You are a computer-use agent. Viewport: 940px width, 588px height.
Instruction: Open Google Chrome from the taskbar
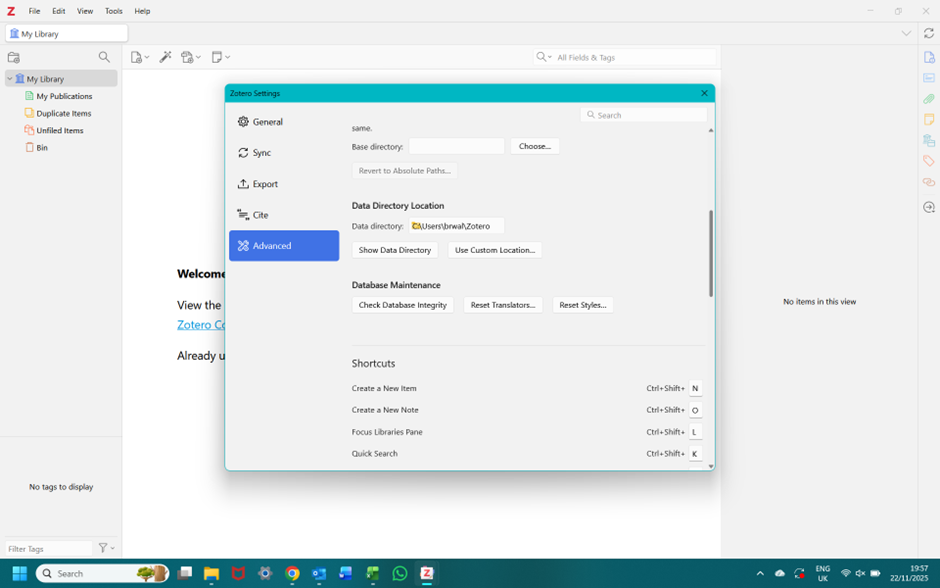tap(292, 574)
